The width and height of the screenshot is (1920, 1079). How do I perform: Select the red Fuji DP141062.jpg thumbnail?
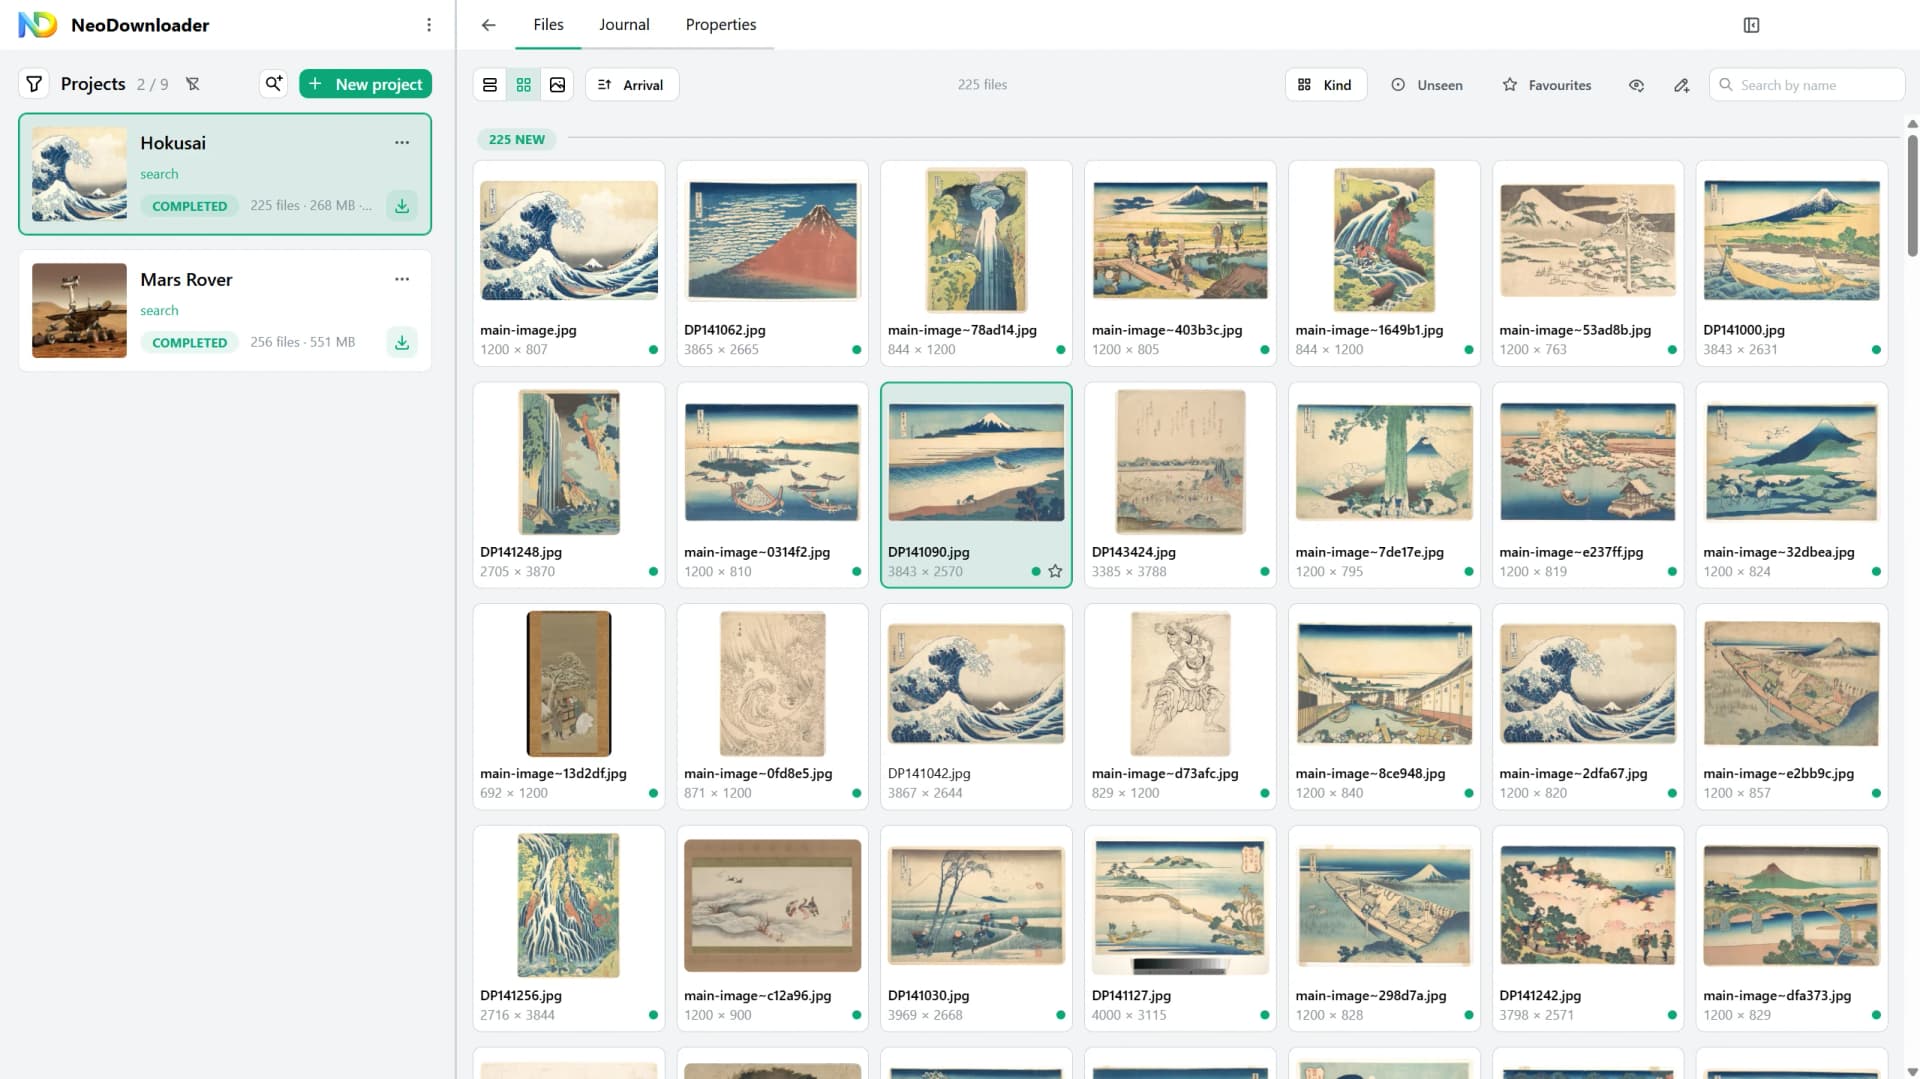[x=773, y=240]
